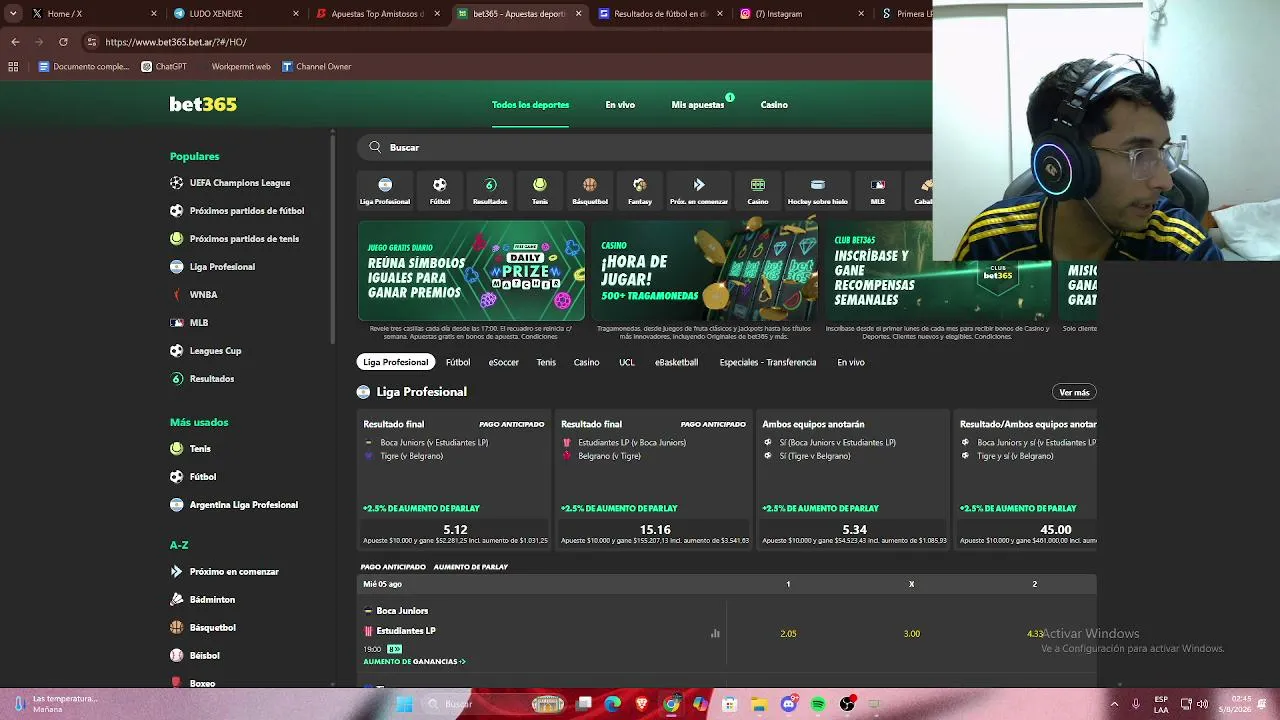Screen dimensions: 1280x720
Task: Show hidden system tray icons
Action: (1114, 704)
